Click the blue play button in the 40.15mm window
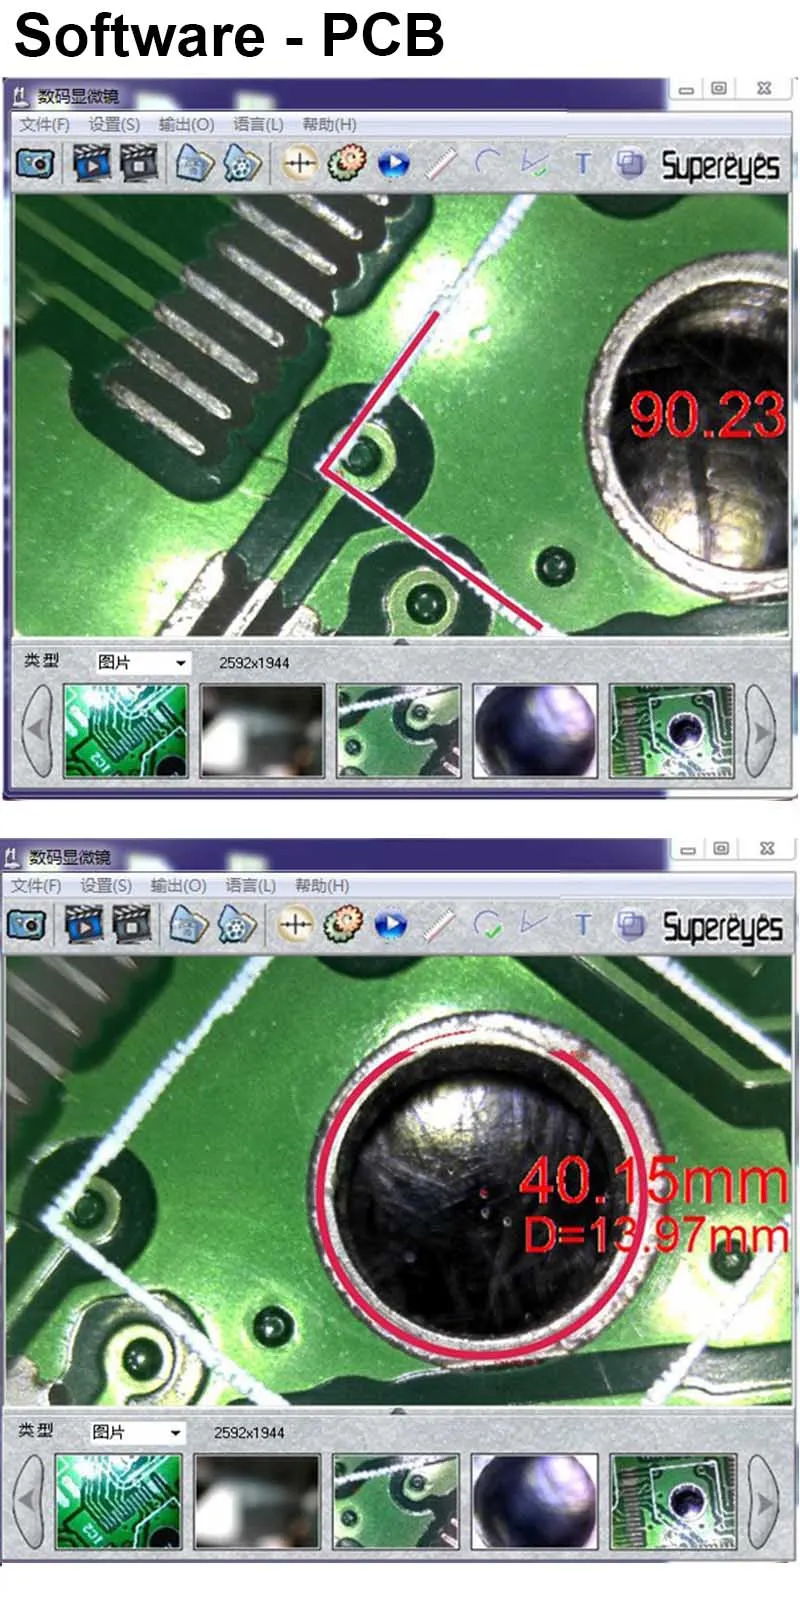Image resolution: width=800 pixels, height=1600 pixels. point(391,925)
